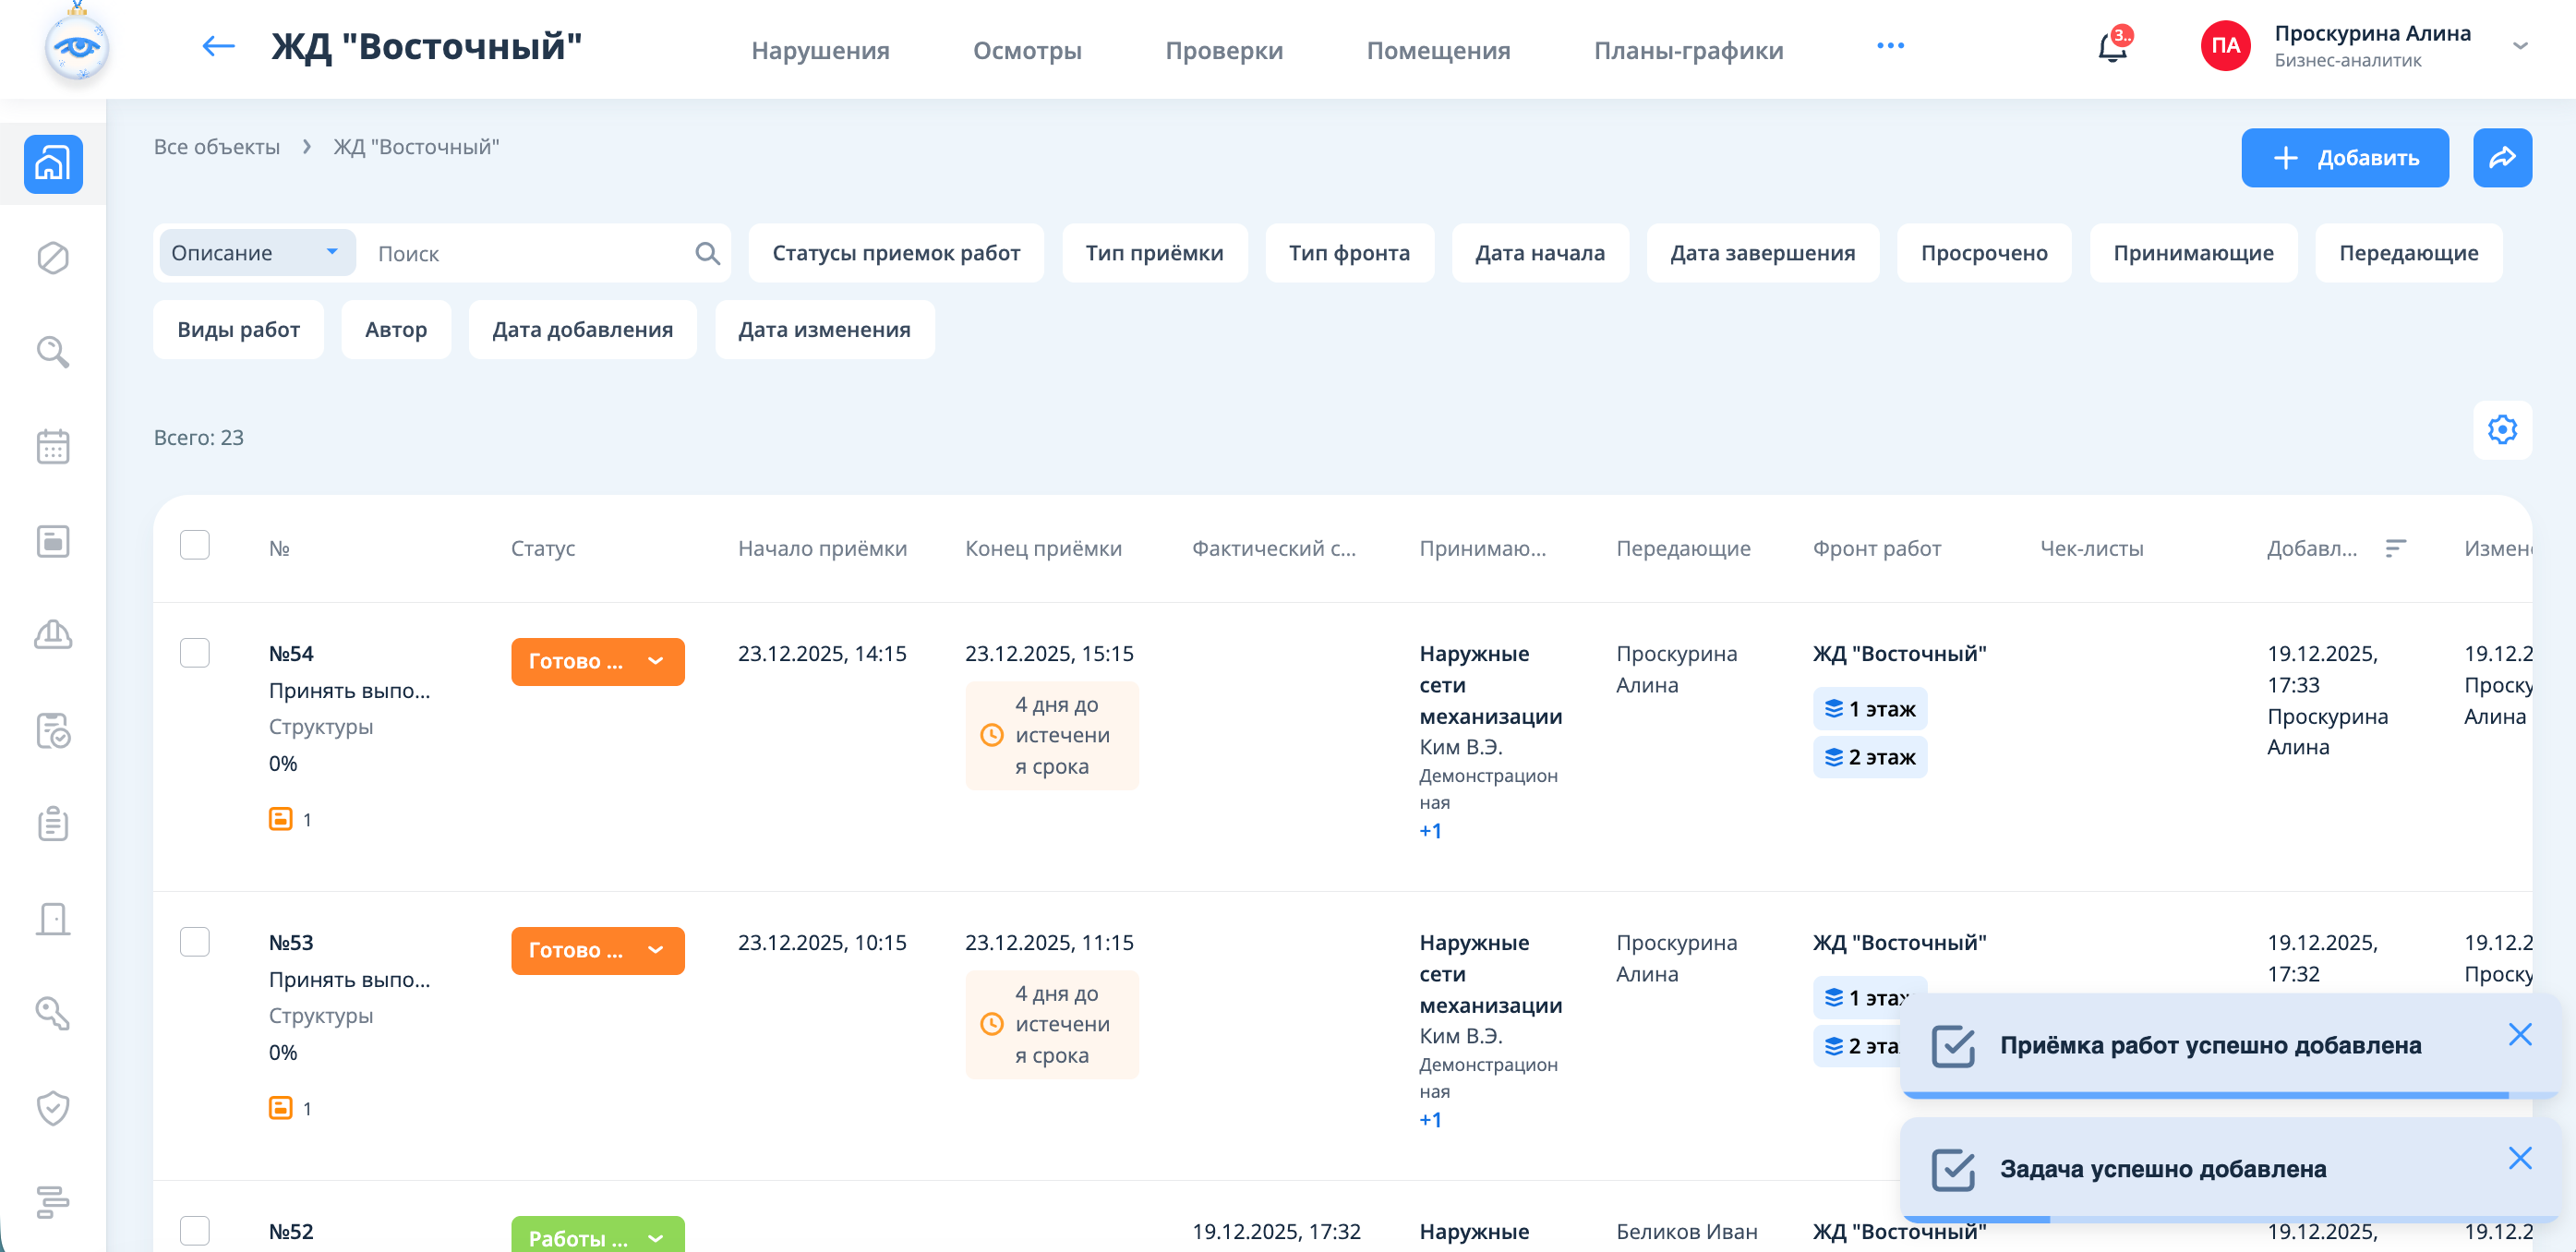Click the shield check sidebar icon
The height and width of the screenshot is (1252, 2576).
[53, 1108]
